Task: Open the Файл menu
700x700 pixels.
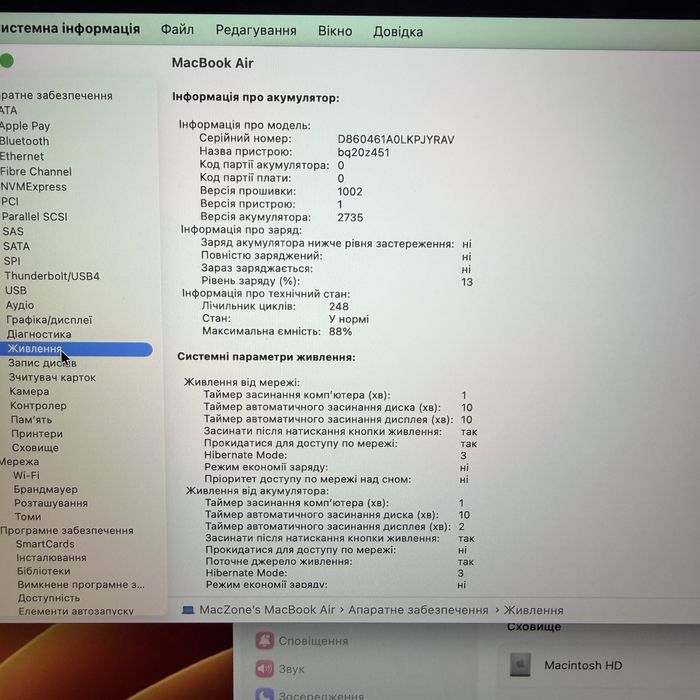Action: [x=177, y=30]
